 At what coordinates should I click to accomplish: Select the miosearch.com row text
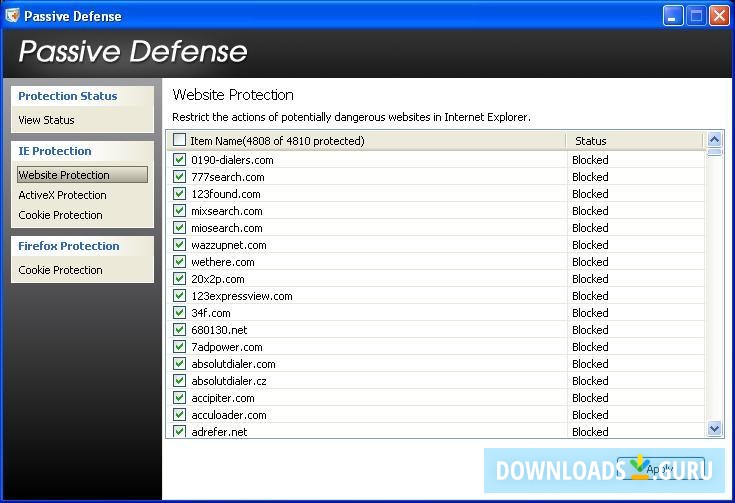(226, 228)
